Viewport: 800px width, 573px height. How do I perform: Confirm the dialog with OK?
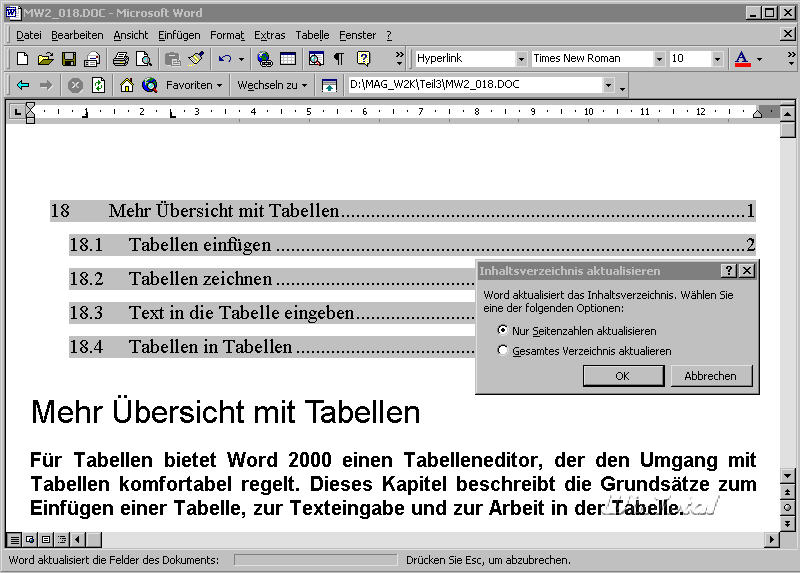[x=623, y=376]
